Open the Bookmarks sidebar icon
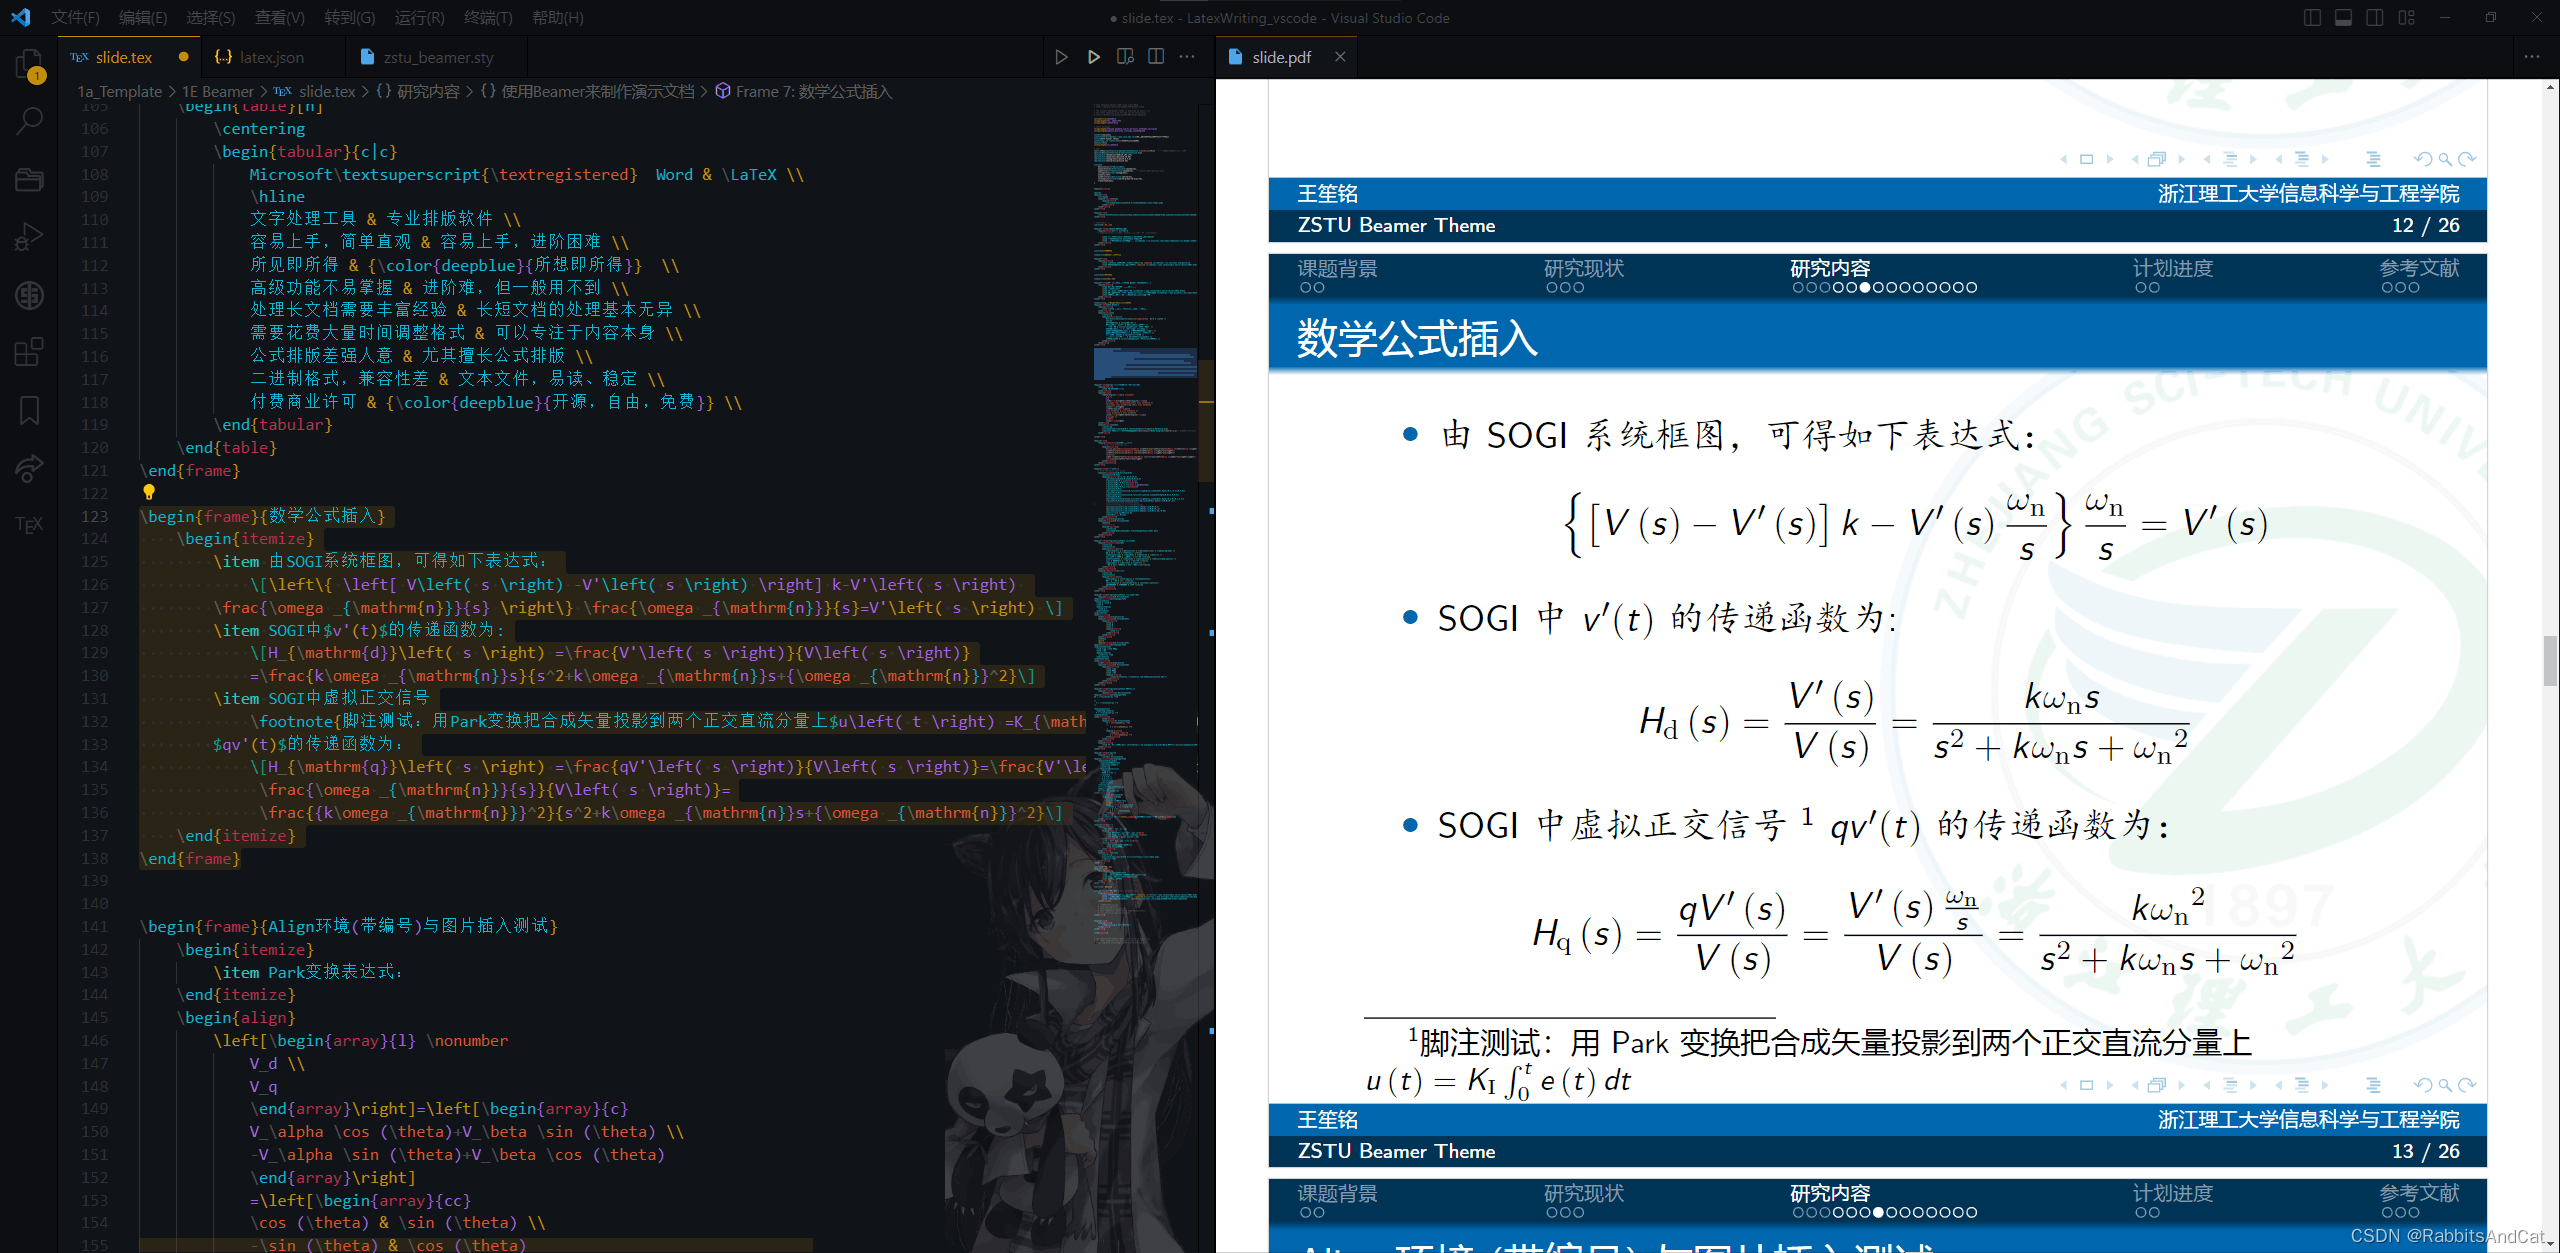The image size is (2560, 1253). (x=29, y=410)
